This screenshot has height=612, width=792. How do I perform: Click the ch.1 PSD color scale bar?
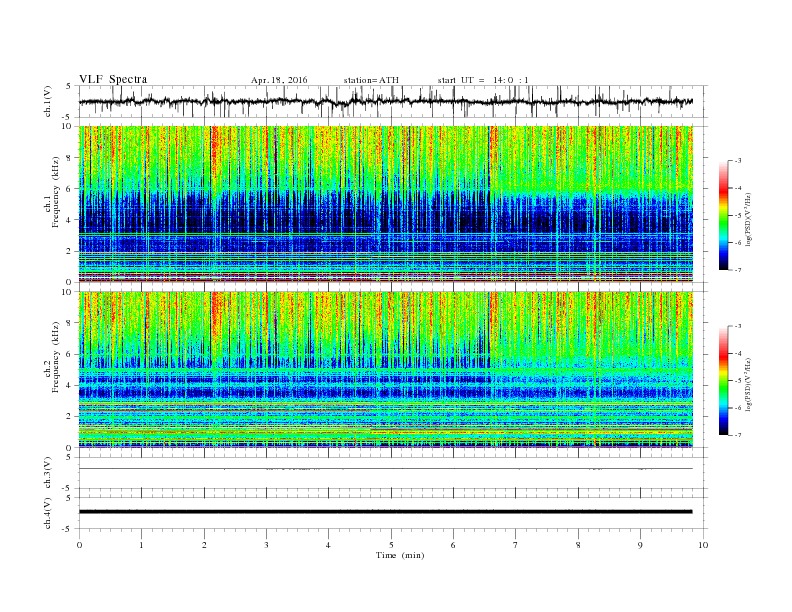pos(723,215)
